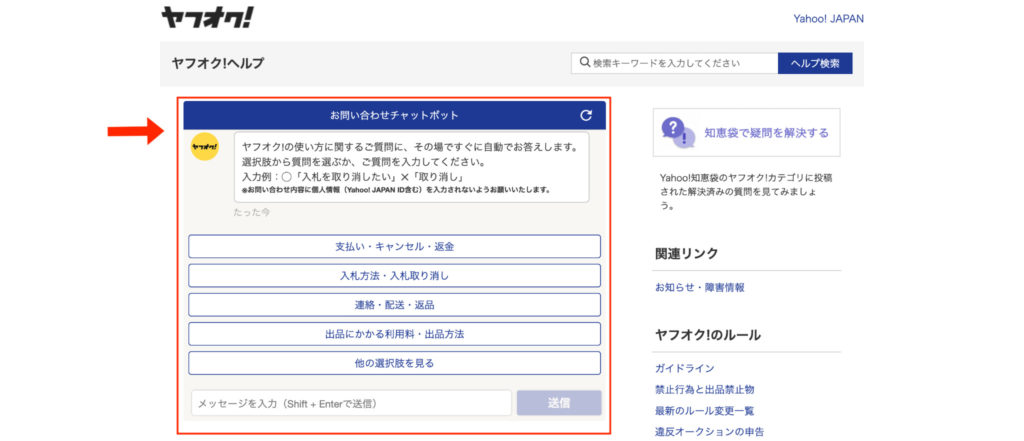Focus the メッセージを入力 text field
This screenshot has width=1024, height=441.
point(351,403)
